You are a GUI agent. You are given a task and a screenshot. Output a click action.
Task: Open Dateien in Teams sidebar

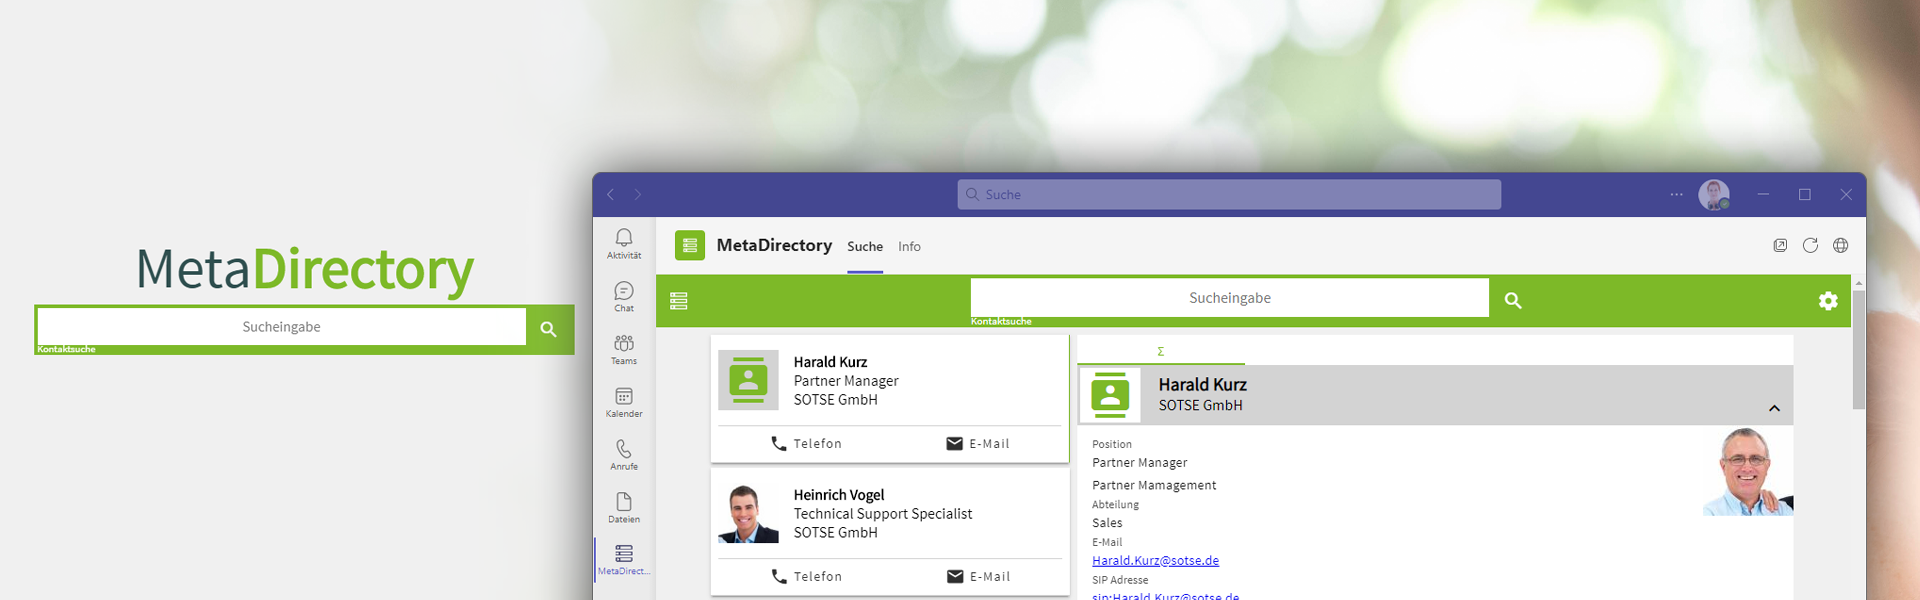(x=624, y=507)
